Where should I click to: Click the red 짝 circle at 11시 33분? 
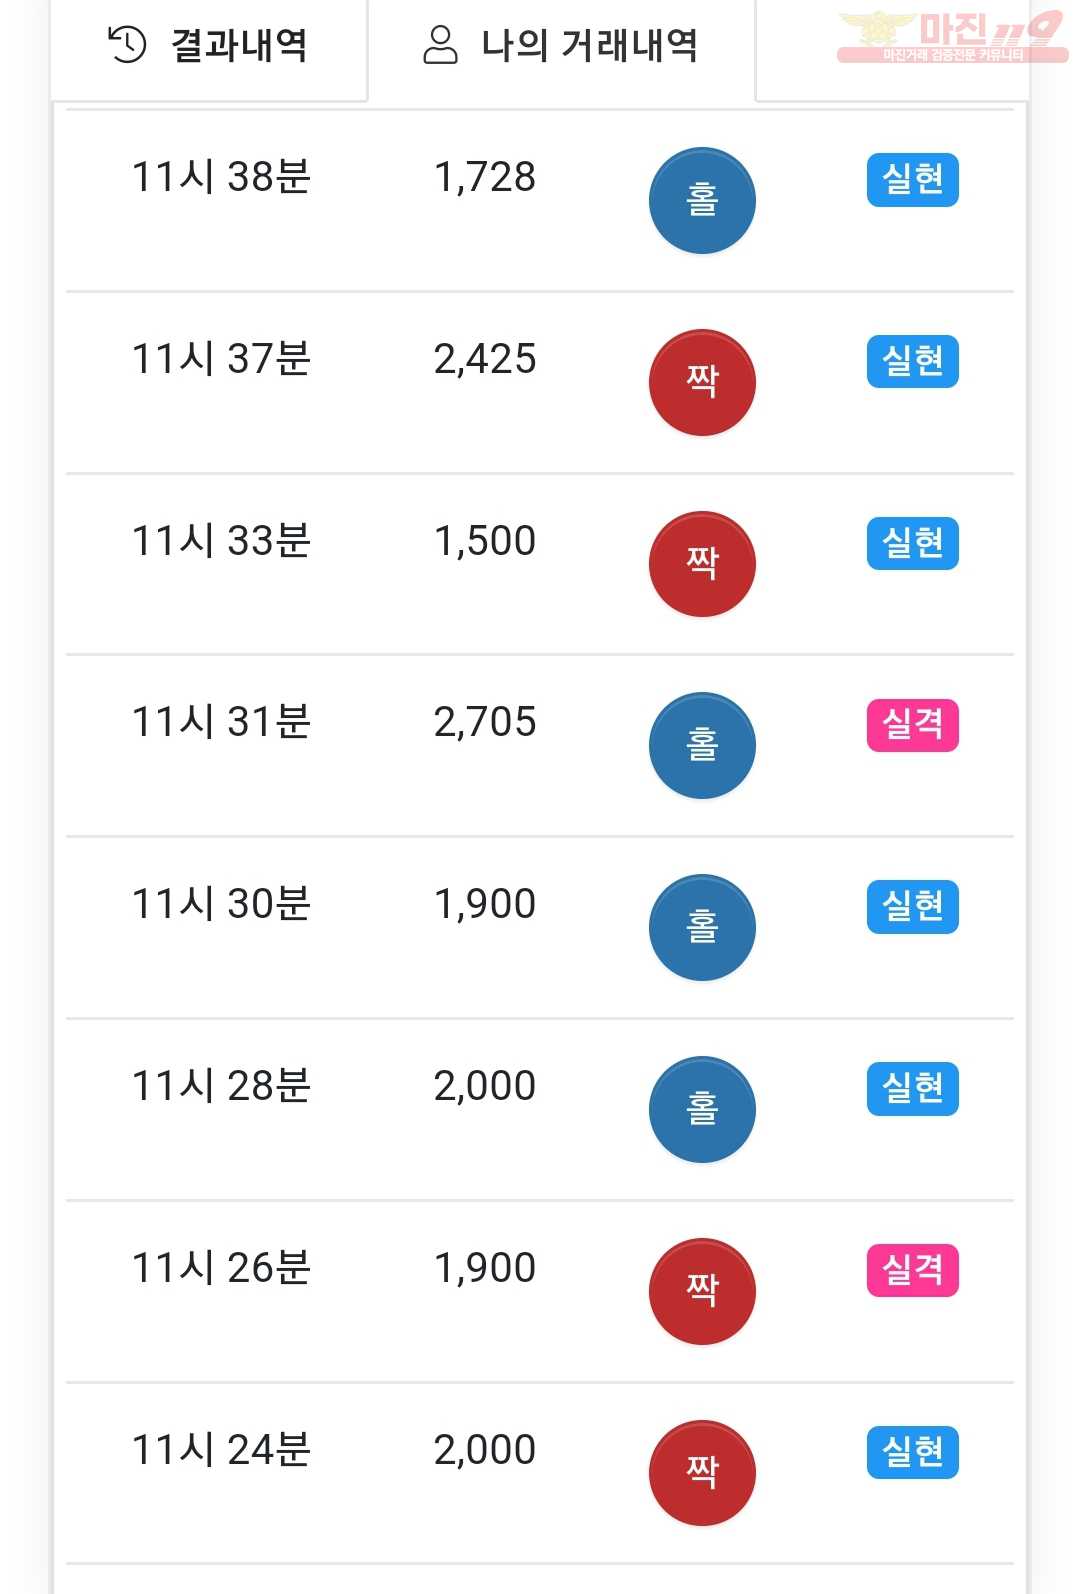click(702, 565)
